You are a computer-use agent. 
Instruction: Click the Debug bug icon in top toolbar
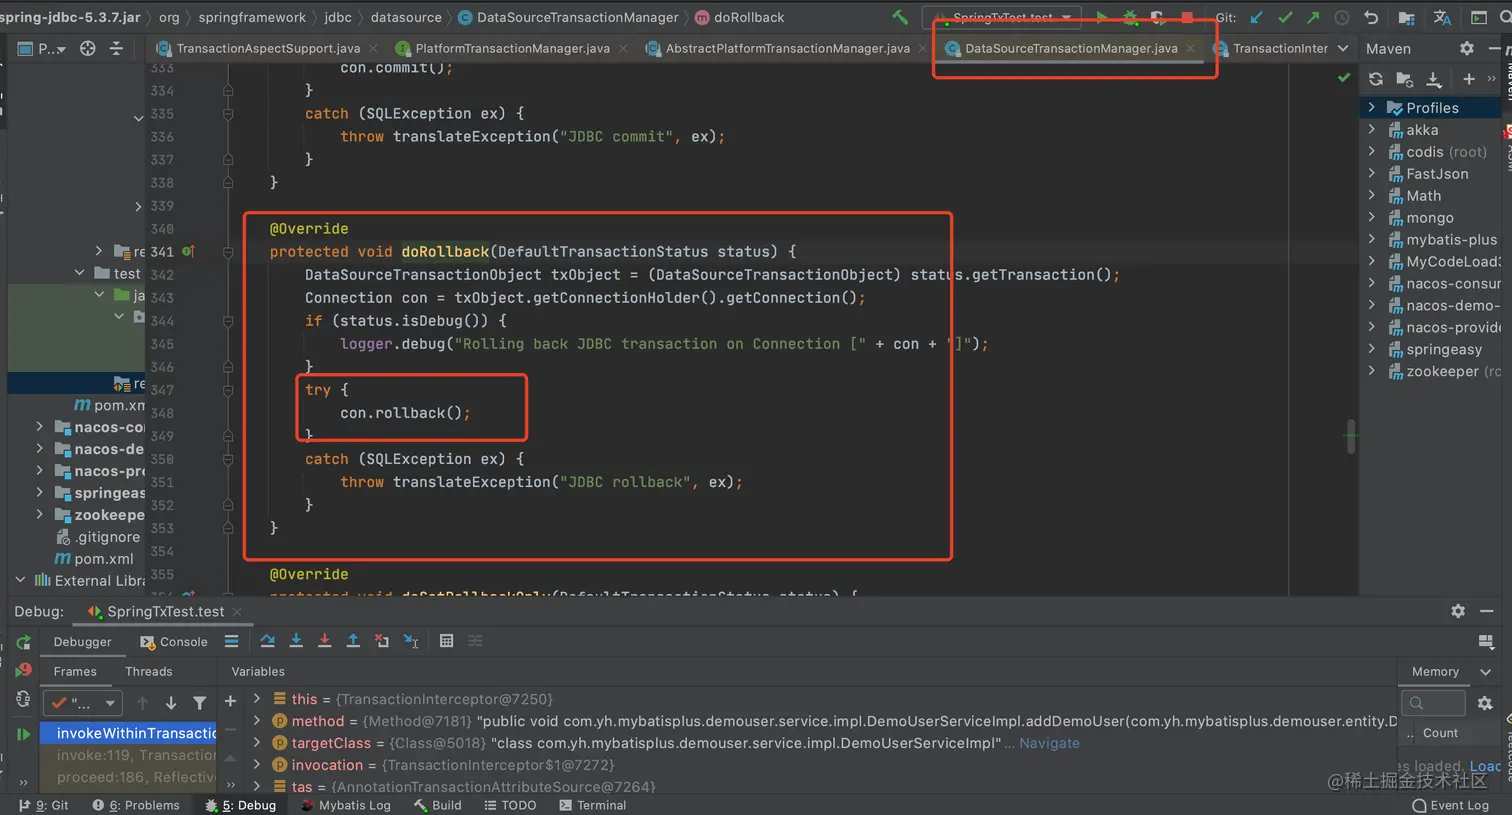[1130, 17]
